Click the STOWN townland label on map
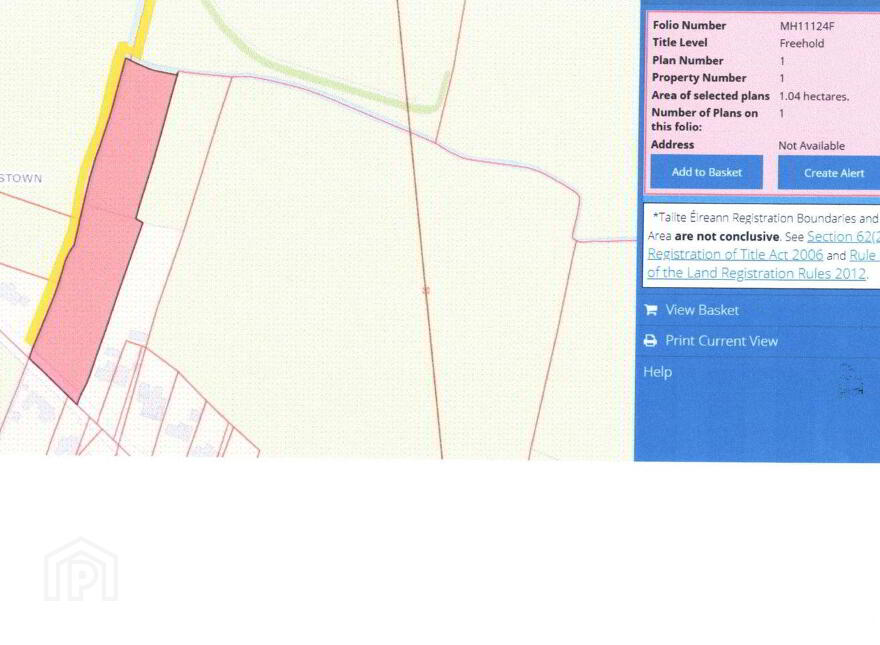The width and height of the screenshot is (880, 645). click(x=21, y=179)
